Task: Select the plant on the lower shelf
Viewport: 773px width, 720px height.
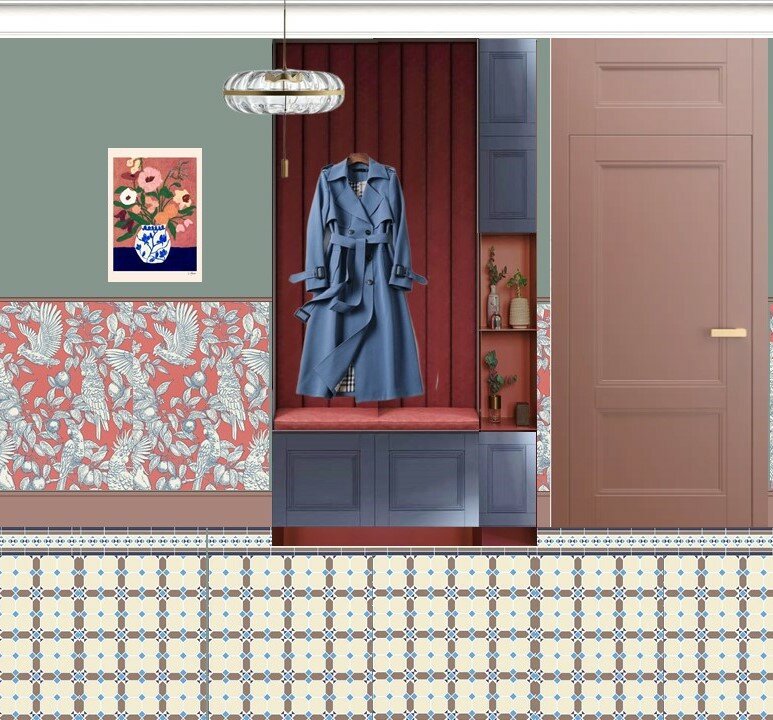Action: click(495, 384)
